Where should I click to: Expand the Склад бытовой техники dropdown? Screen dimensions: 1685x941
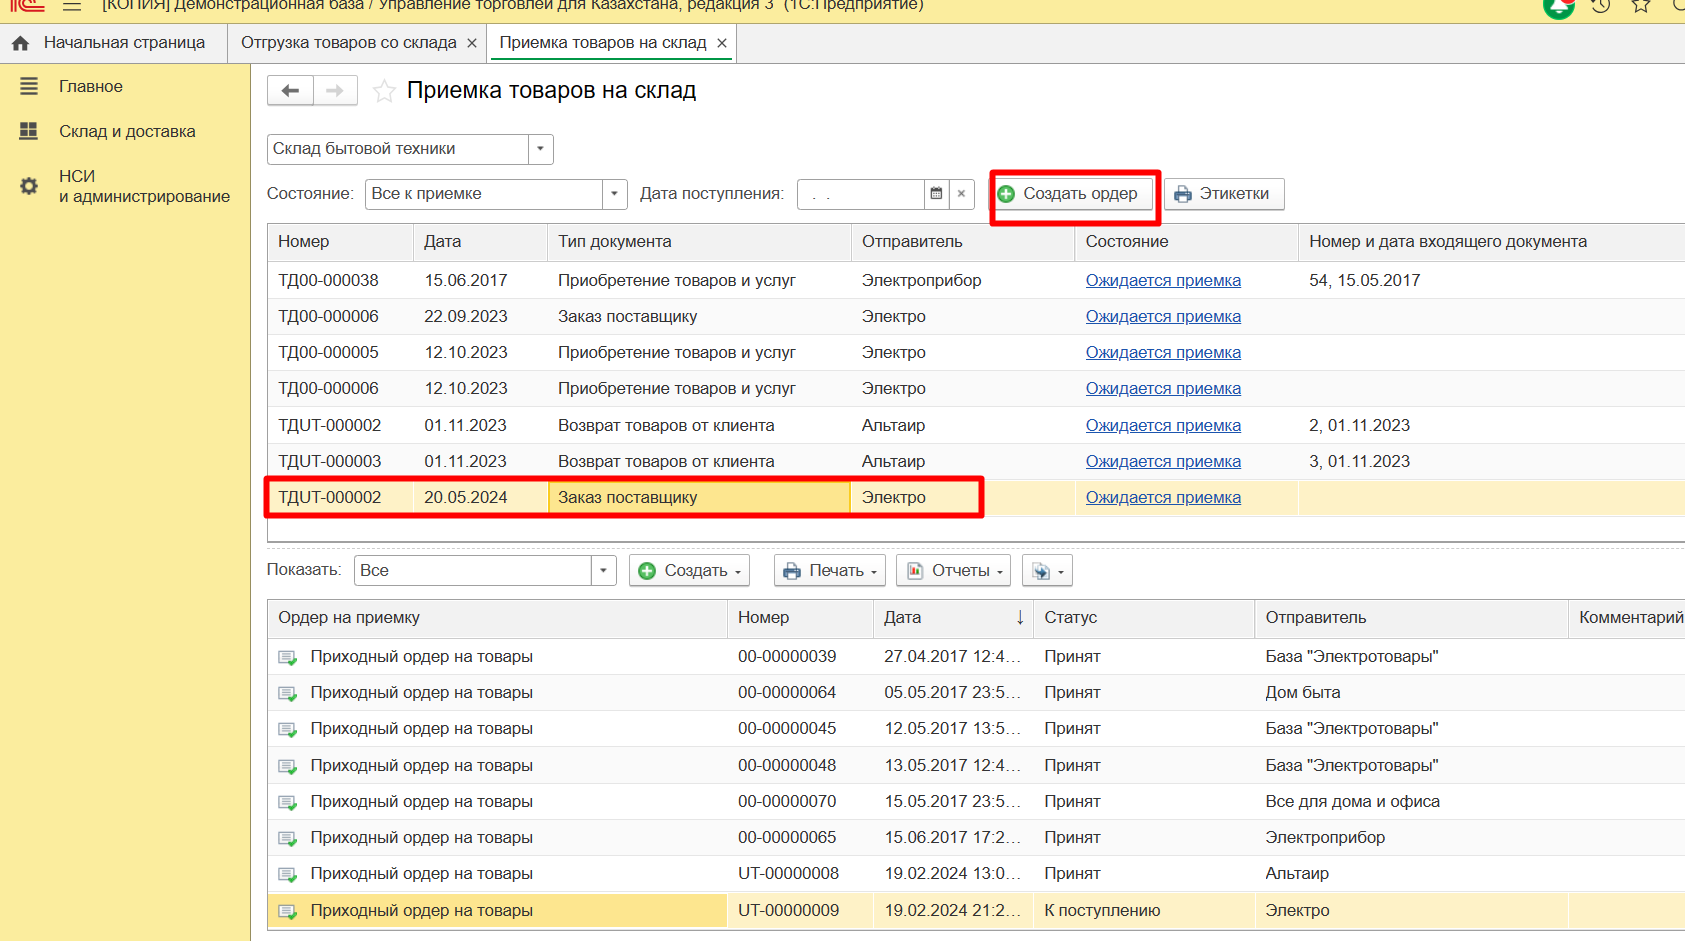point(540,149)
